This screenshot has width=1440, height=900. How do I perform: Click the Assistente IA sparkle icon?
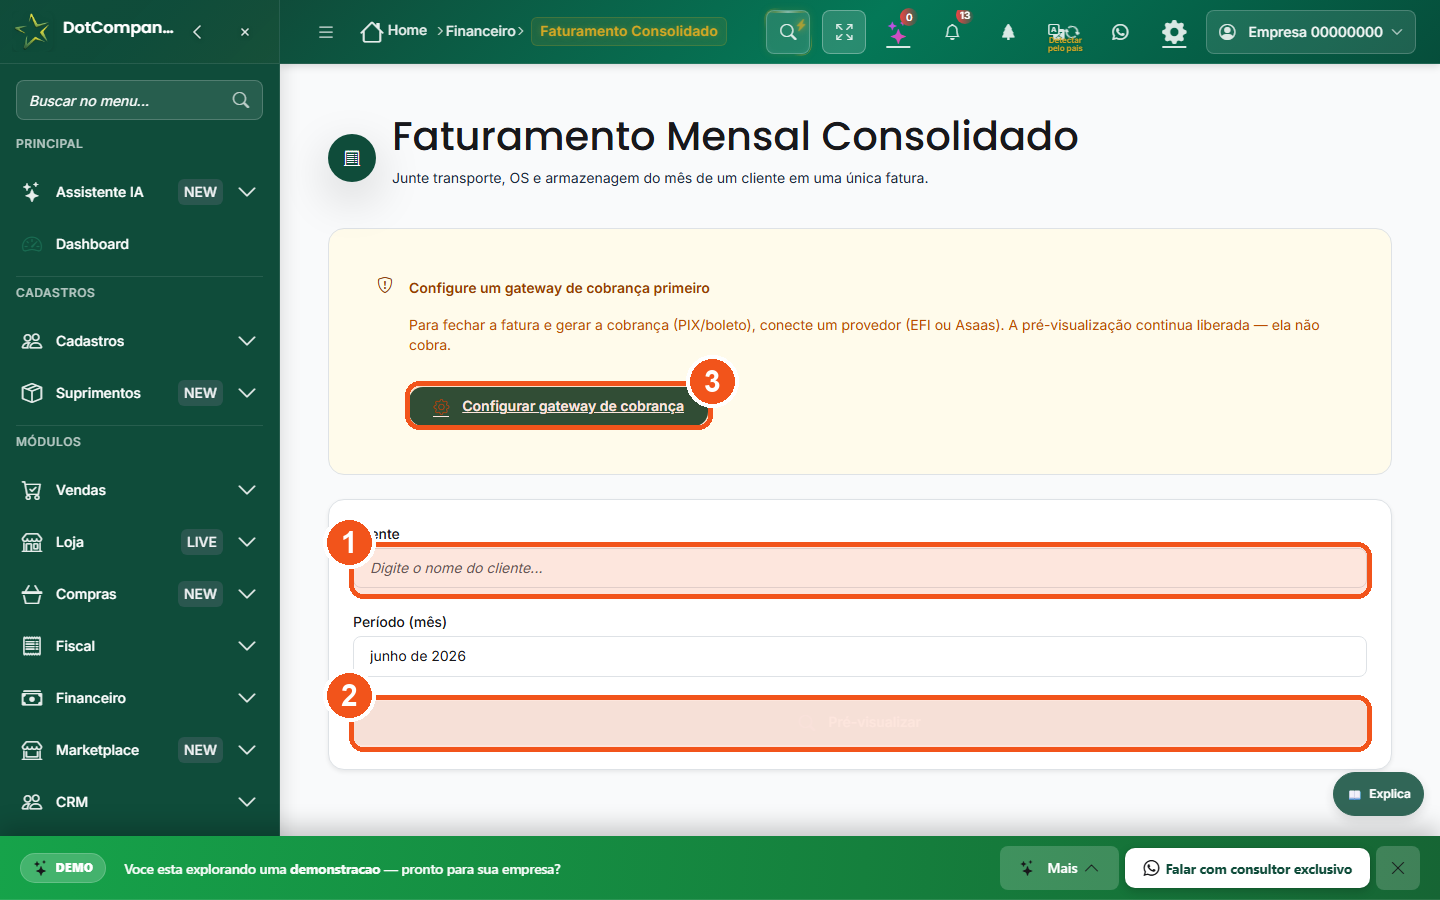[x=32, y=192]
